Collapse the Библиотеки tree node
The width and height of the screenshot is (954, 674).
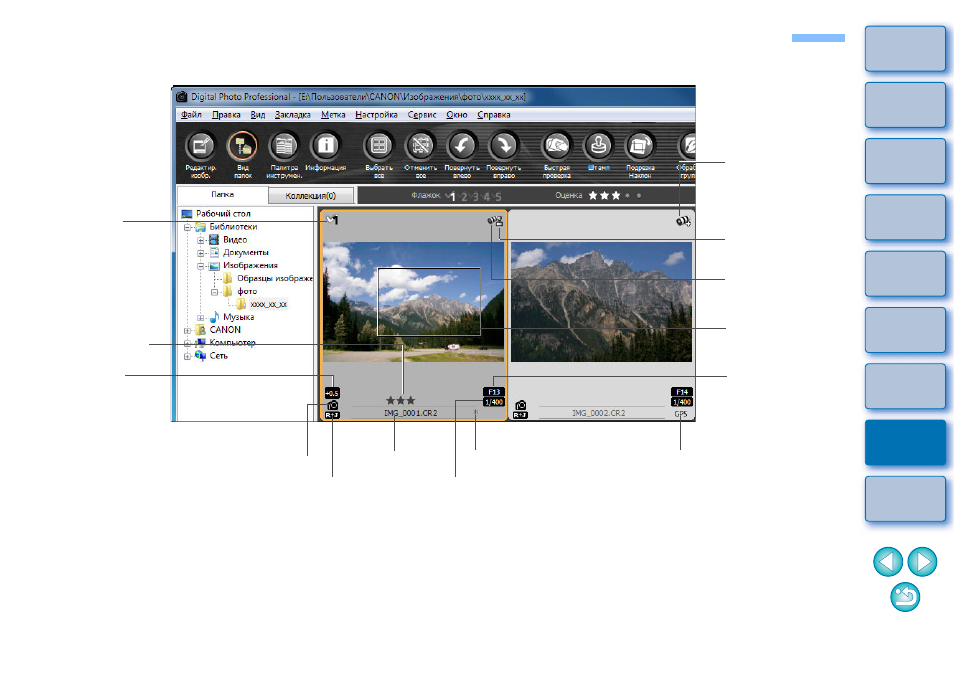(x=187, y=227)
